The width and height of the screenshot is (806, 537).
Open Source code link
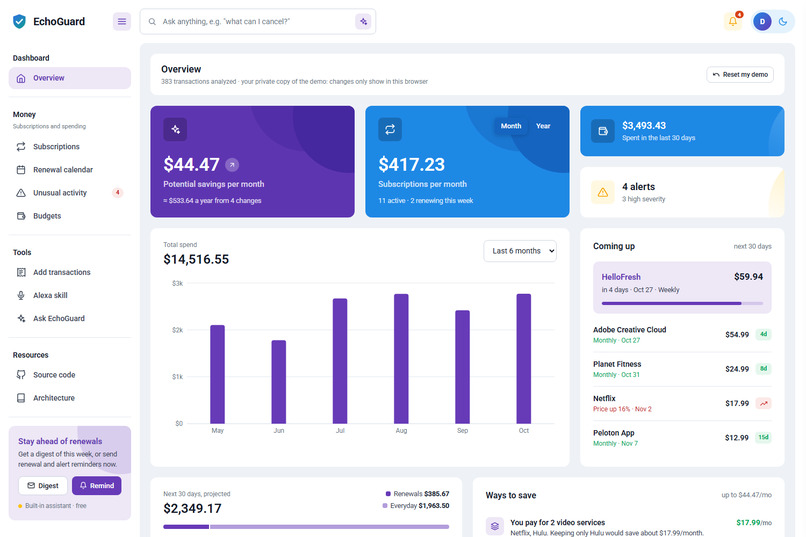click(x=70, y=375)
